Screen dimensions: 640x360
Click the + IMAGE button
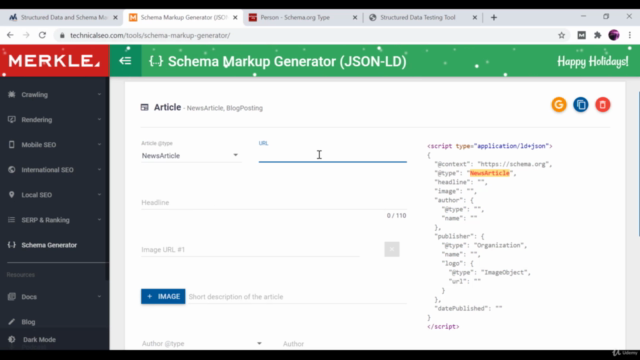[x=163, y=297]
